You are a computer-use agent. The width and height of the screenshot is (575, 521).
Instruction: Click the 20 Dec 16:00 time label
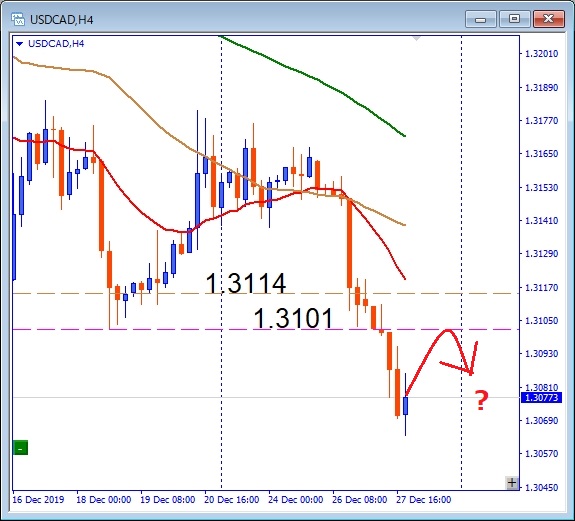[231, 500]
